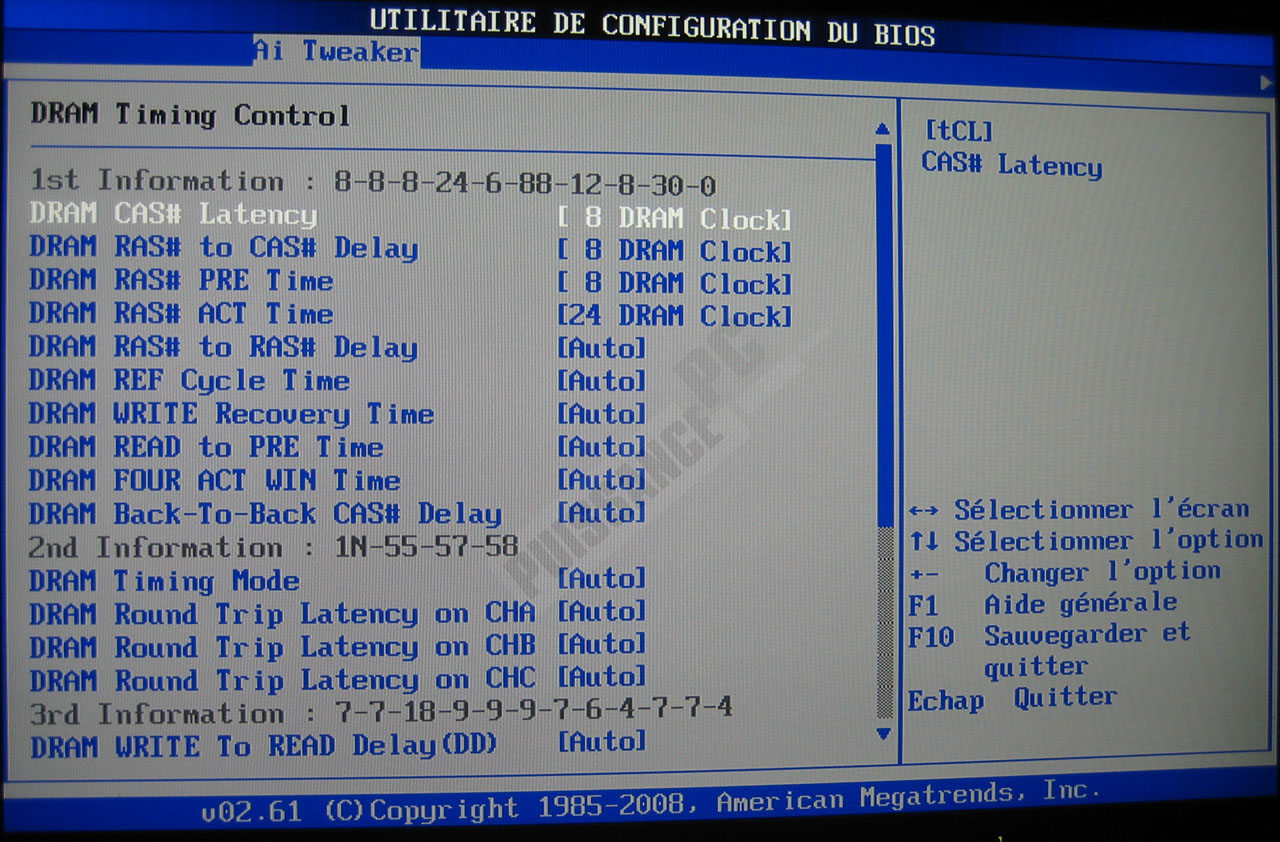Select DRAM RAS# to RAS# Delay option
The width and height of the screenshot is (1280, 842).
click(223, 348)
